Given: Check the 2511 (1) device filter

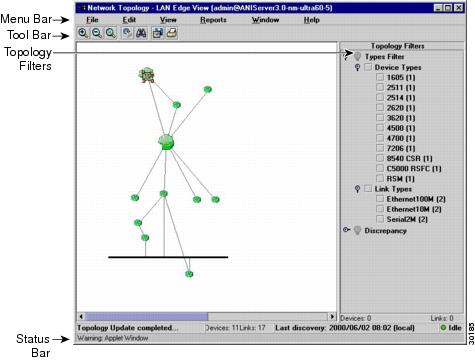Looking at the screenshot, I should coord(380,87).
